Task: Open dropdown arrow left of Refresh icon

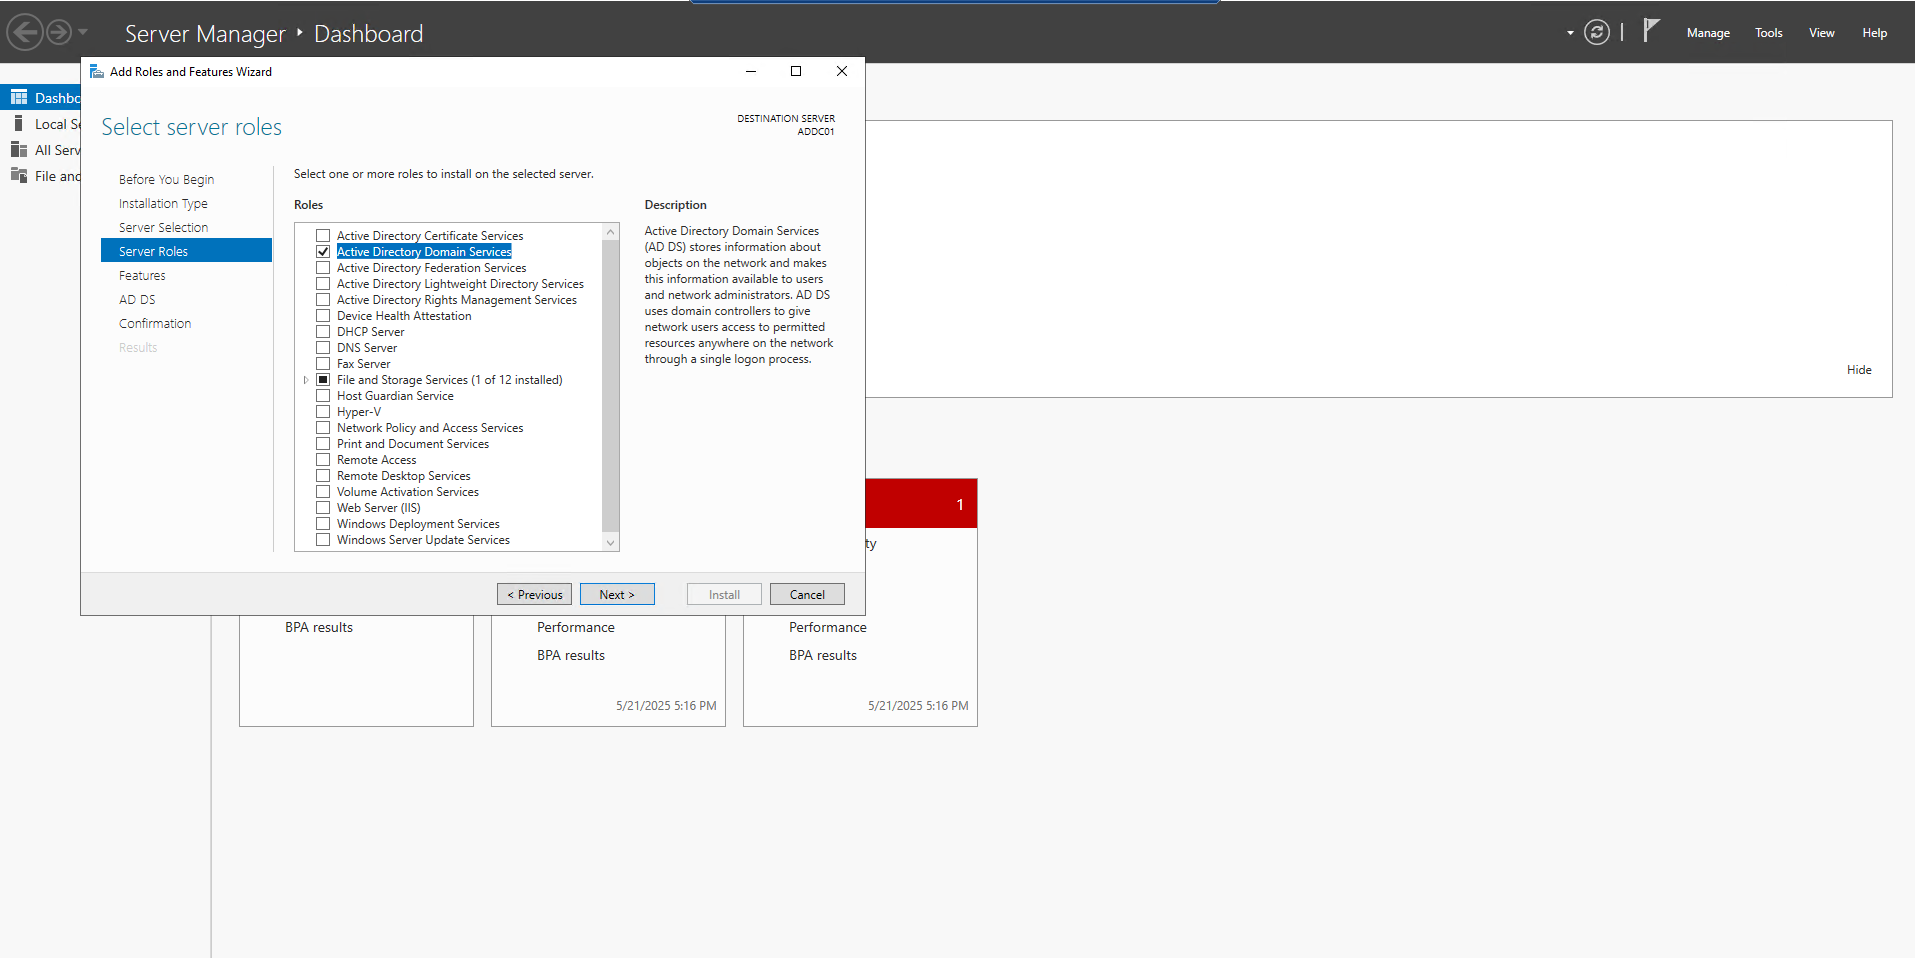Action: click(x=1570, y=33)
